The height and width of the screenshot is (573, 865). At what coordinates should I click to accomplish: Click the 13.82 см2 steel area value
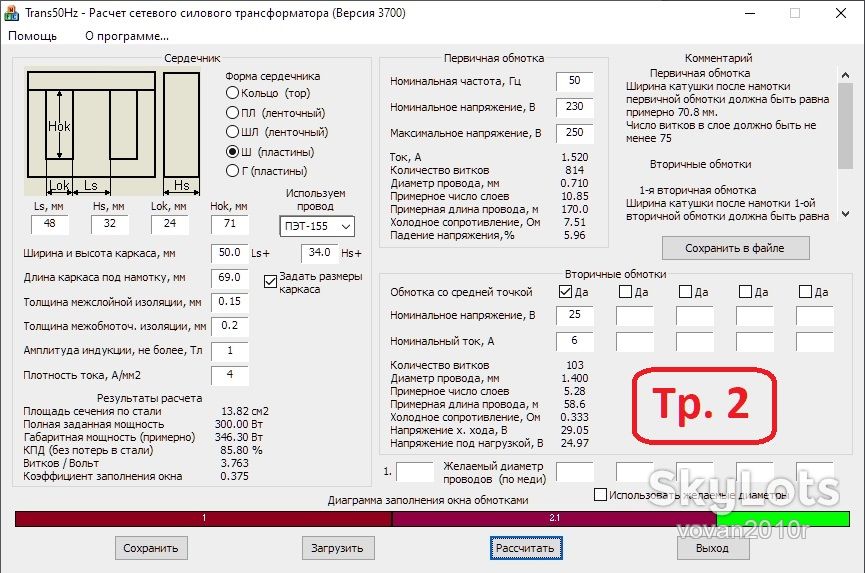point(244,411)
